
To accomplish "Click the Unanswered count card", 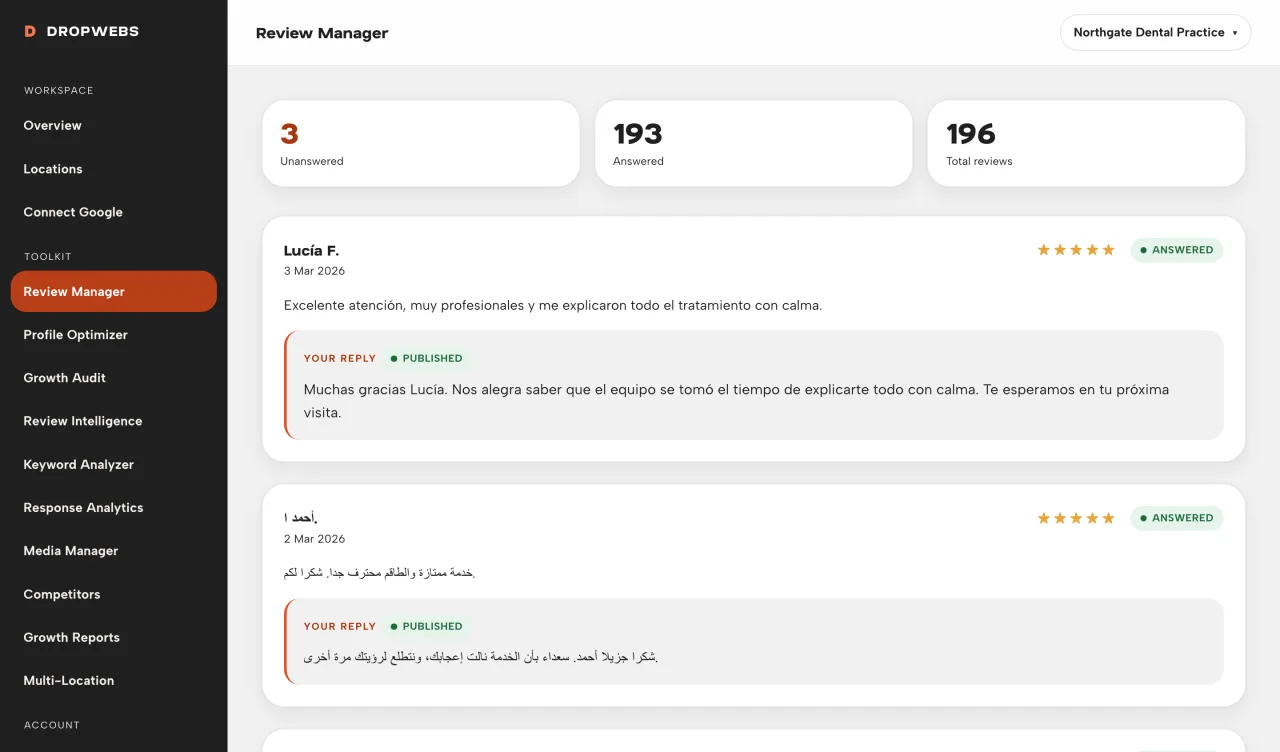I will (x=421, y=143).
